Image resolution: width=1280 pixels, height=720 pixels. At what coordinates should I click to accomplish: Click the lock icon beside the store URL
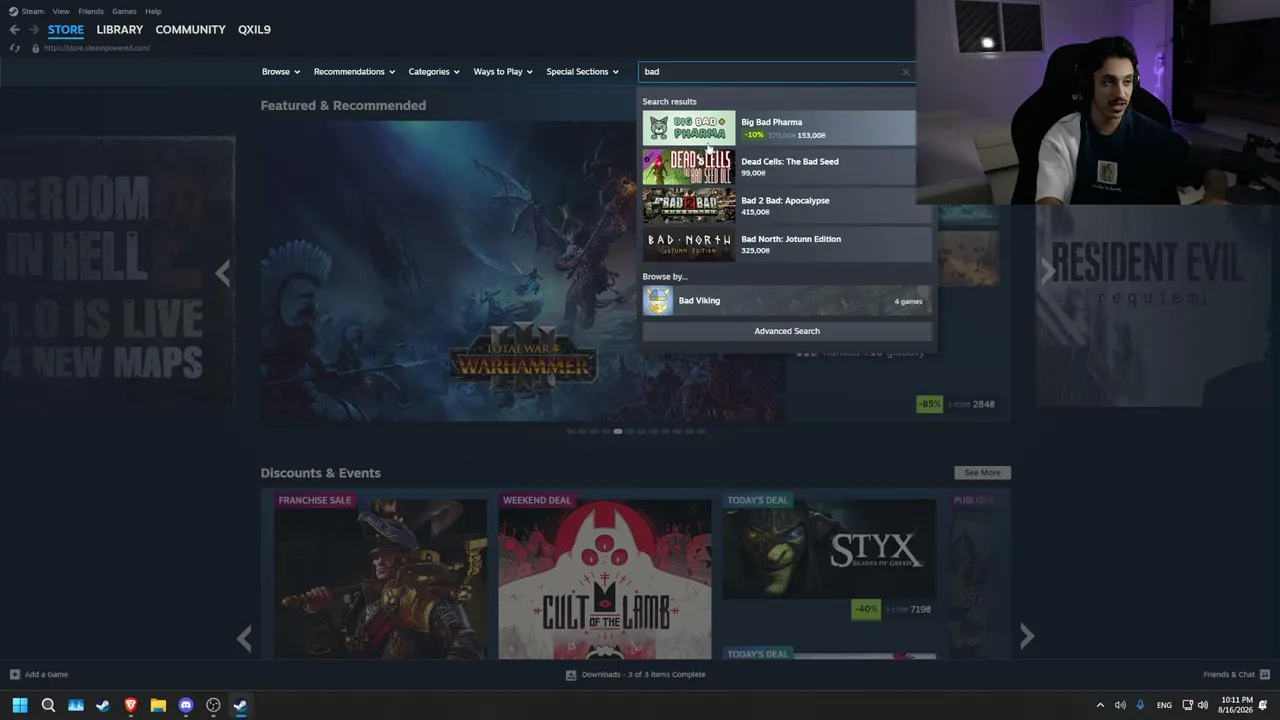click(36, 48)
